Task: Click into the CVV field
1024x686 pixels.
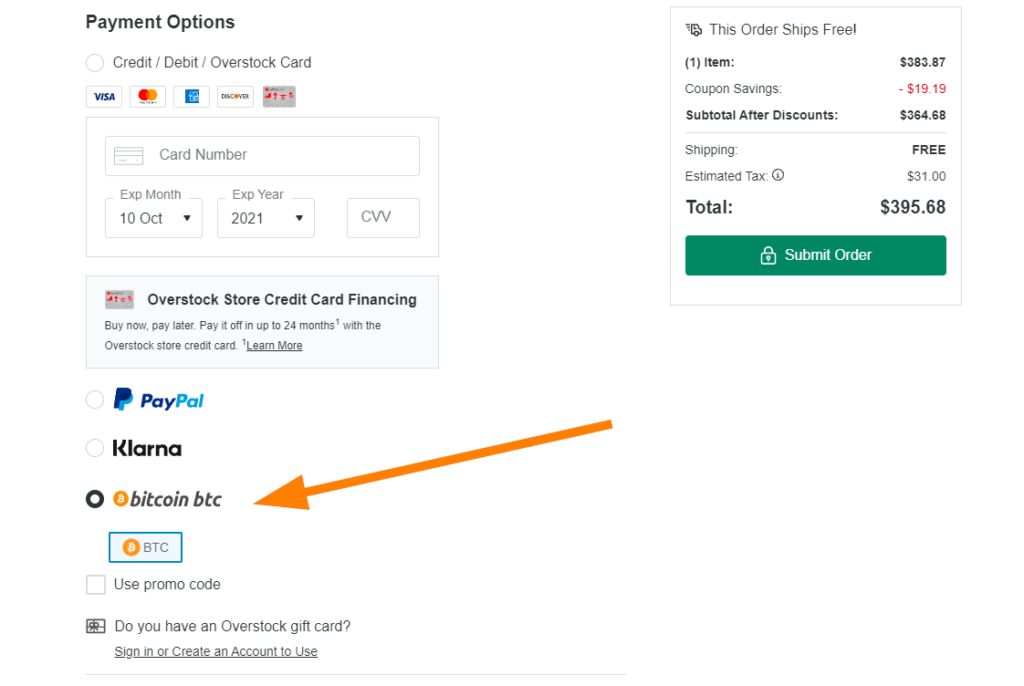Action: (x=383, y=218)
